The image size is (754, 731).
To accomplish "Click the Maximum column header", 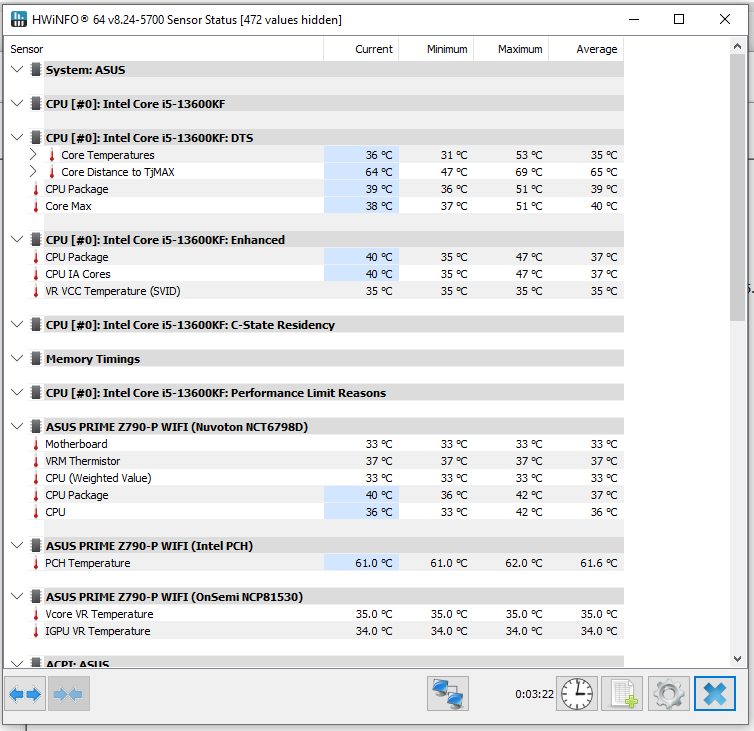I will [511, 49].
